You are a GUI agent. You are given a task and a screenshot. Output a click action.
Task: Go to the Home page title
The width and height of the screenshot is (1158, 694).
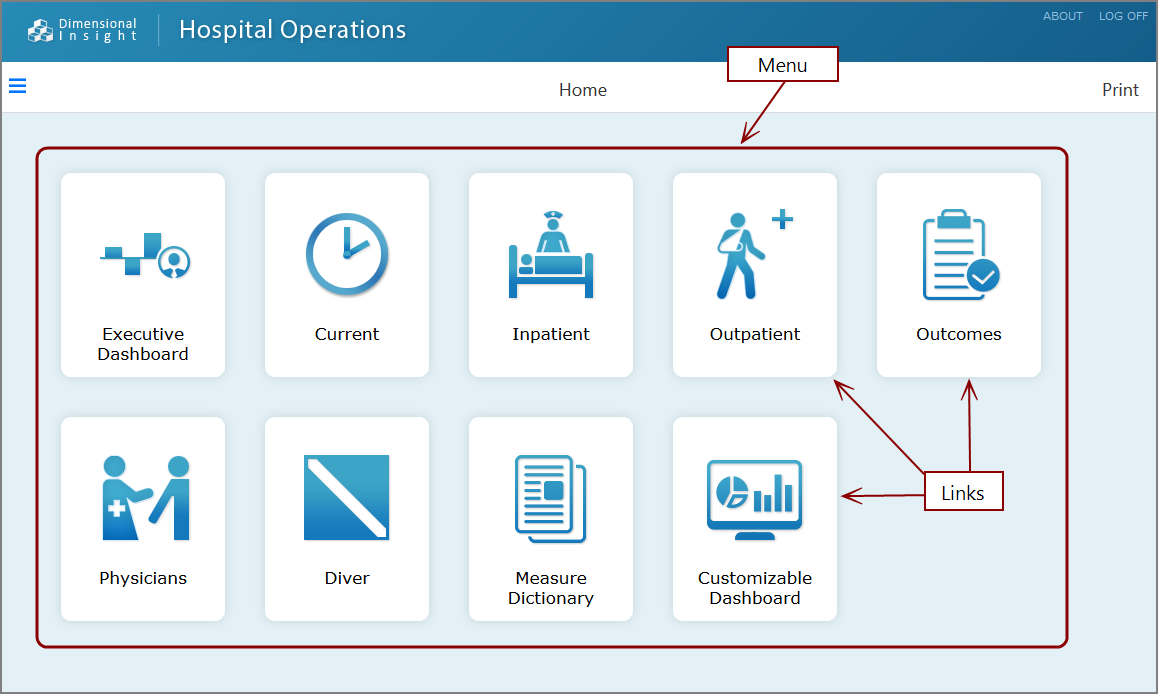coord(582,90)
